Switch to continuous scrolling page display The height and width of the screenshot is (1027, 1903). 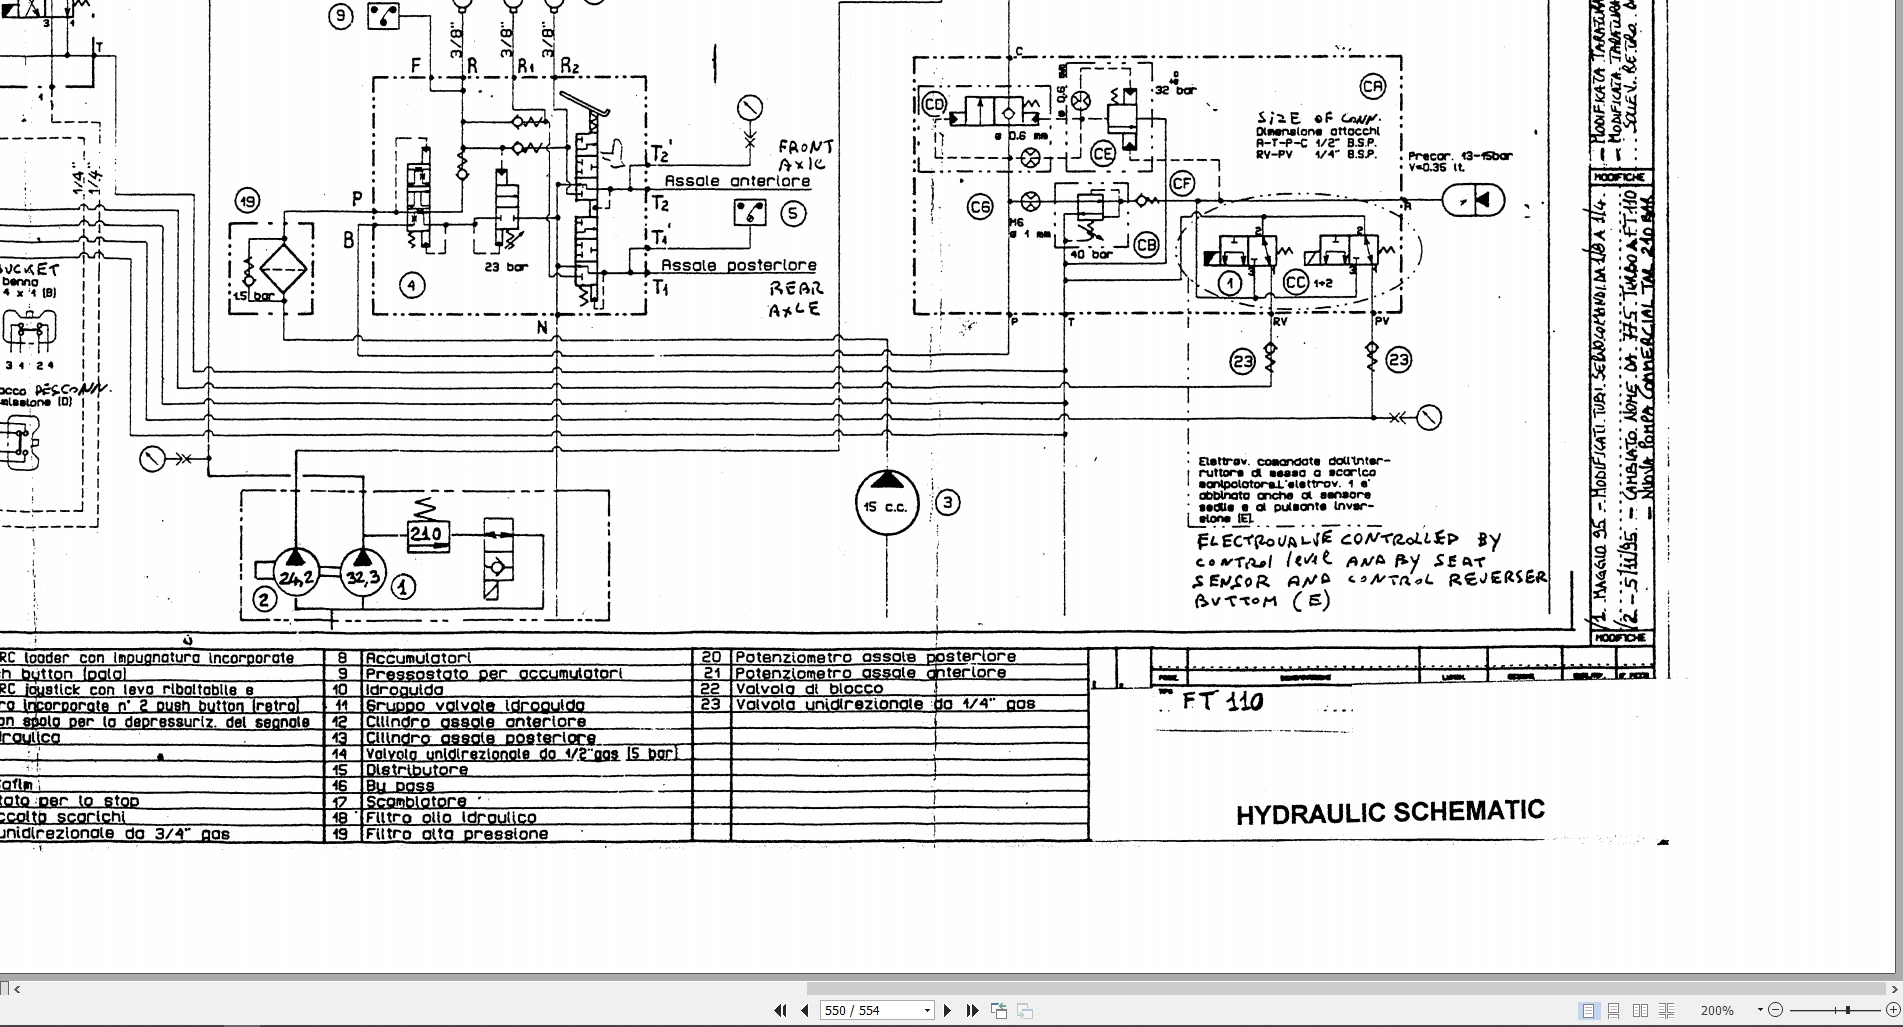1613,1011
